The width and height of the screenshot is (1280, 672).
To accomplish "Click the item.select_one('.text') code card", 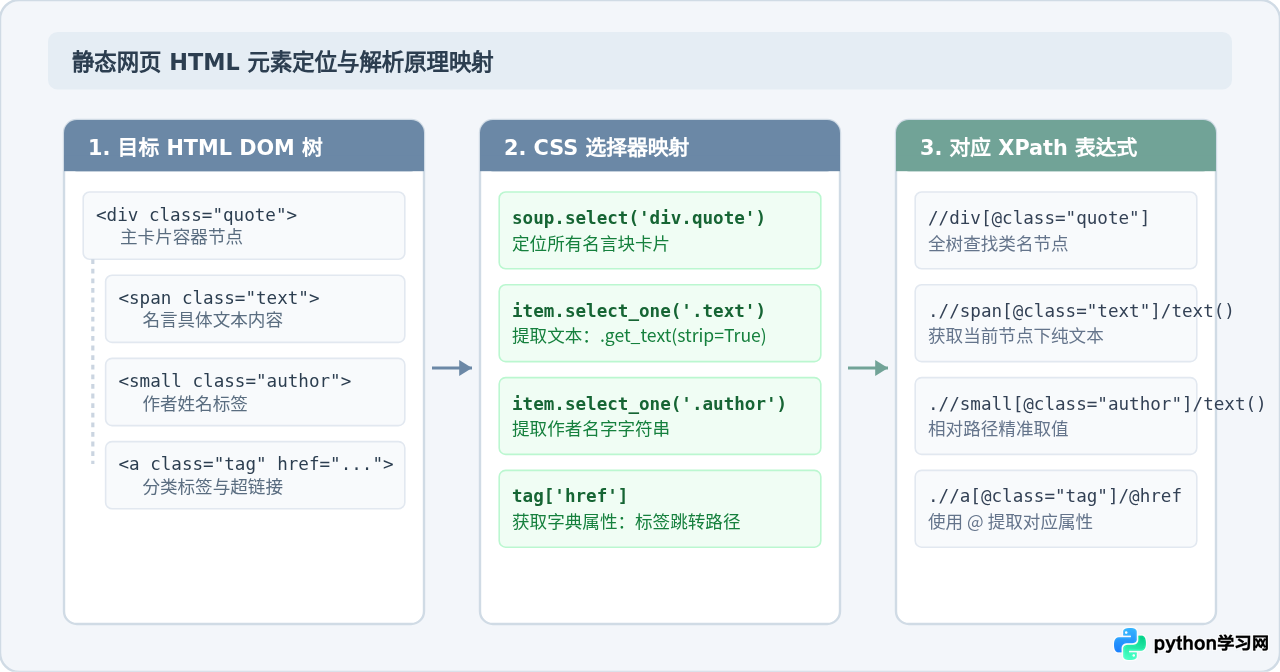I will [660, 323].
